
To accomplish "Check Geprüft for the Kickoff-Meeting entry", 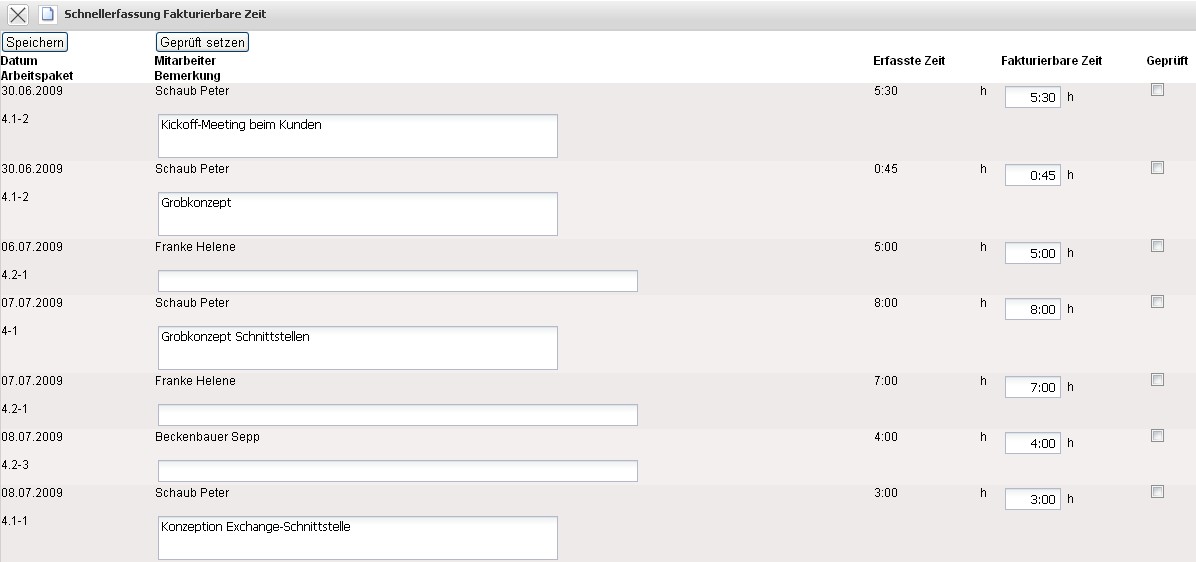I will 1158,90.
